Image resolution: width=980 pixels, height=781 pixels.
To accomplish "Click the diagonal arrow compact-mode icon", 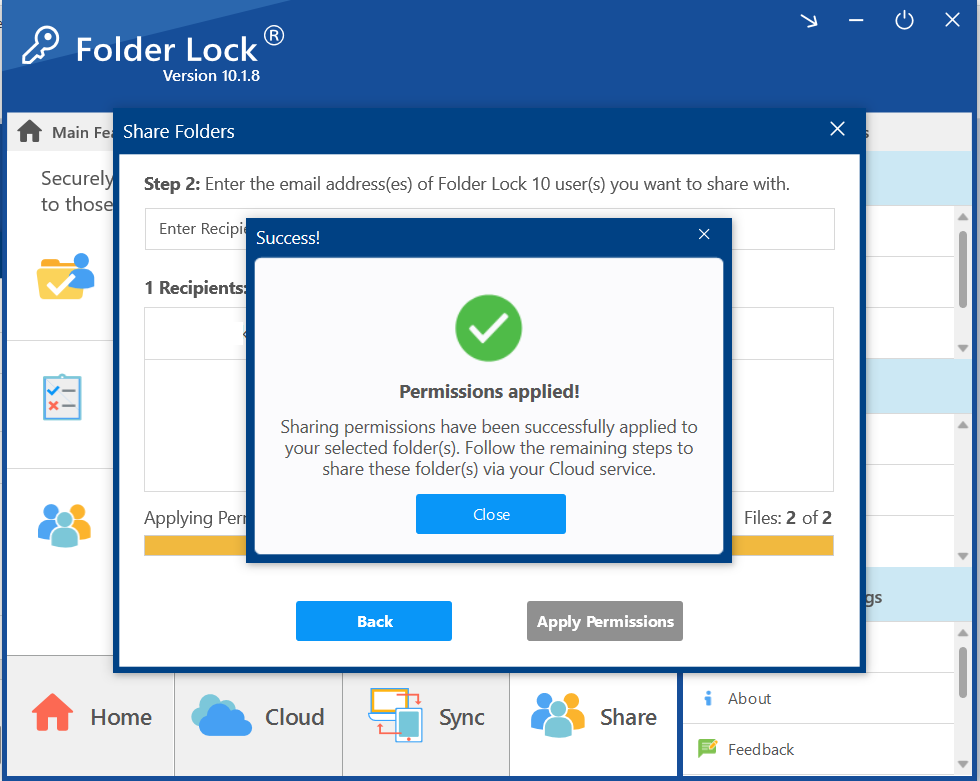I will click(809, 20).
